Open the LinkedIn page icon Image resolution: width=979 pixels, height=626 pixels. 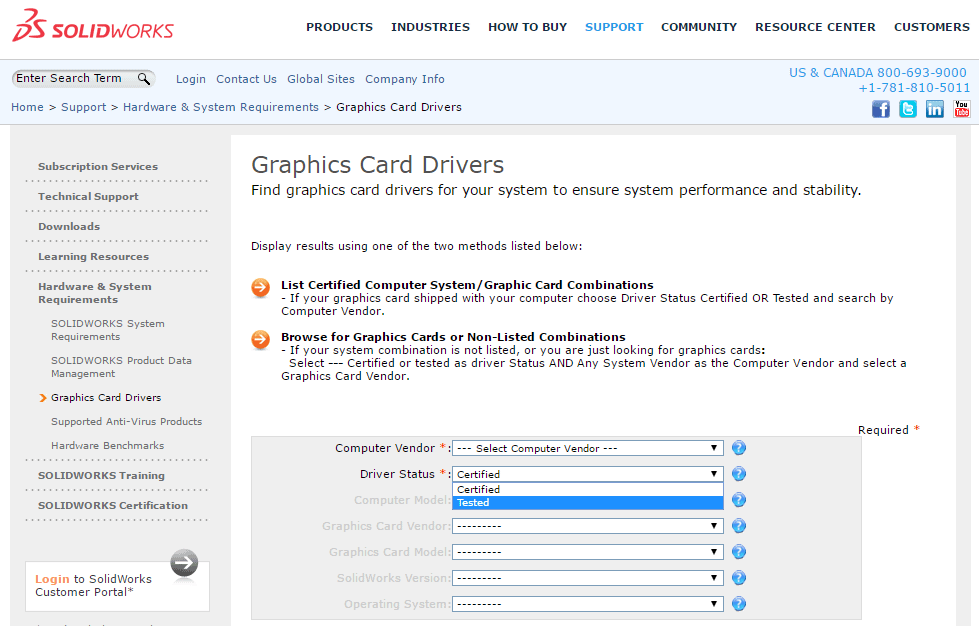click(x=935, y=109)
